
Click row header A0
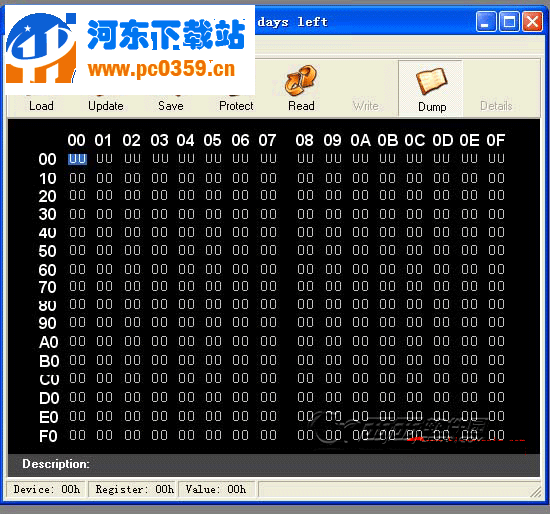tap(48, 342)
